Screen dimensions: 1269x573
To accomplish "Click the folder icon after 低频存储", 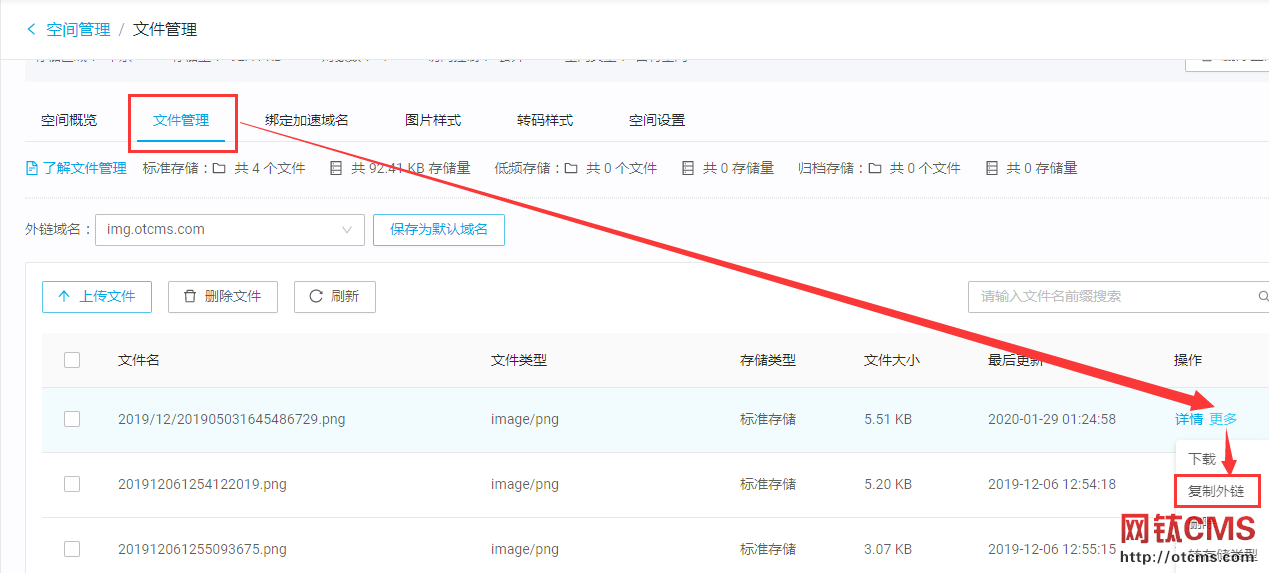I will 571,168.
